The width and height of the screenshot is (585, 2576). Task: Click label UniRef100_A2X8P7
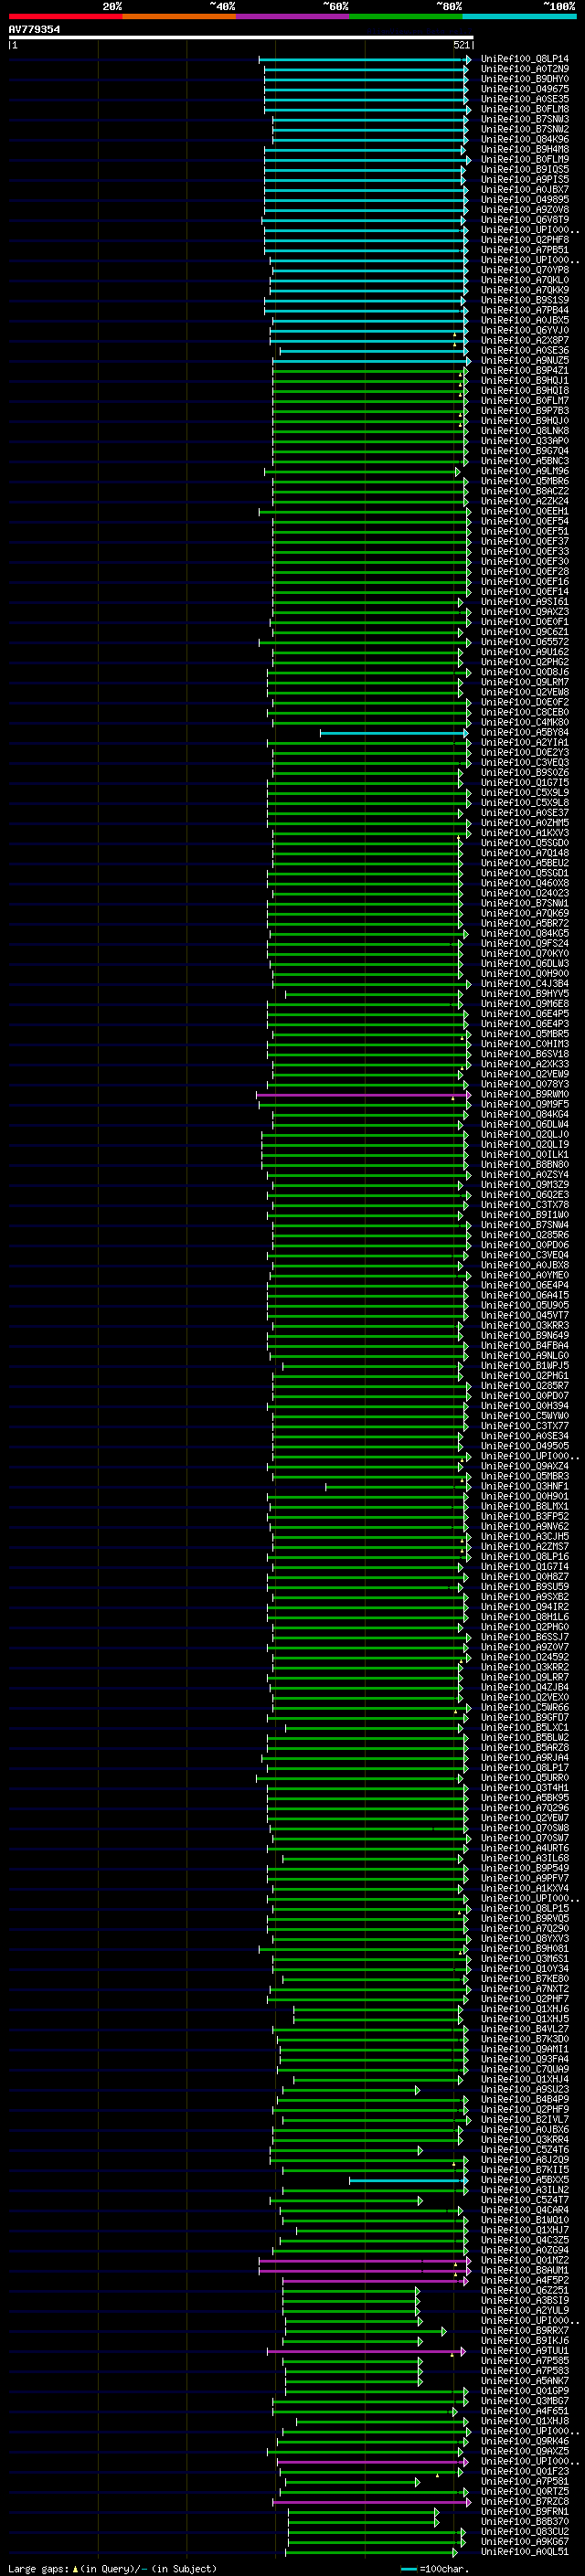click(x=525, y=340)
